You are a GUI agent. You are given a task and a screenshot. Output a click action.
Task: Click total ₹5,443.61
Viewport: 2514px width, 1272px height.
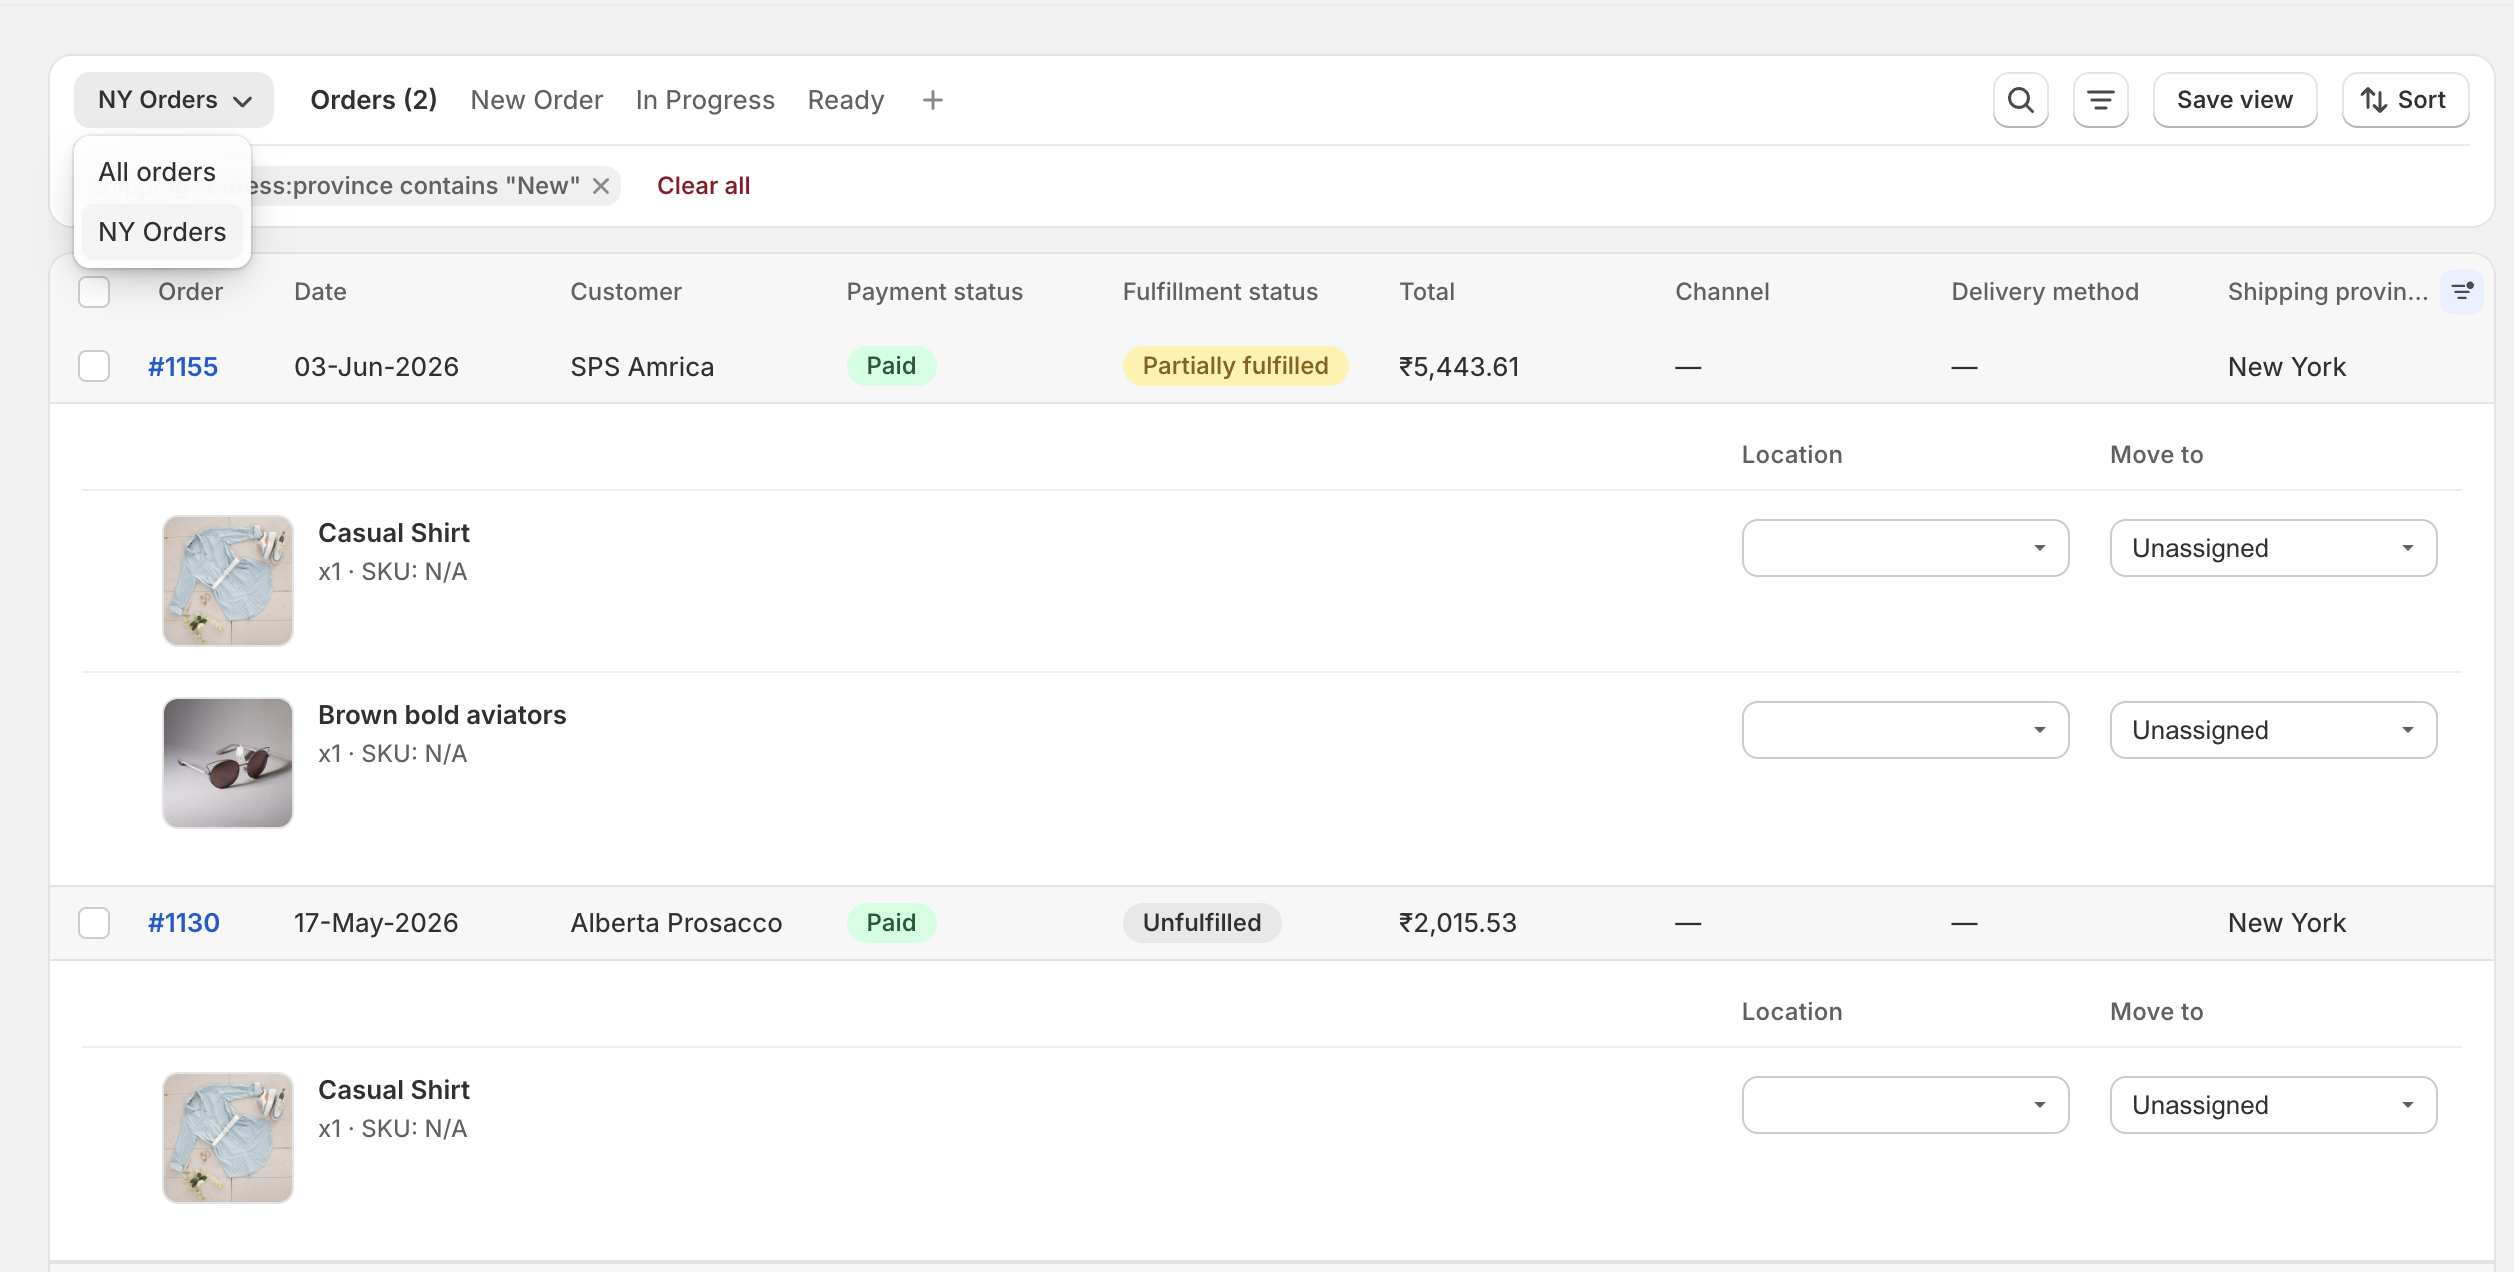[x=1459, y=367]
